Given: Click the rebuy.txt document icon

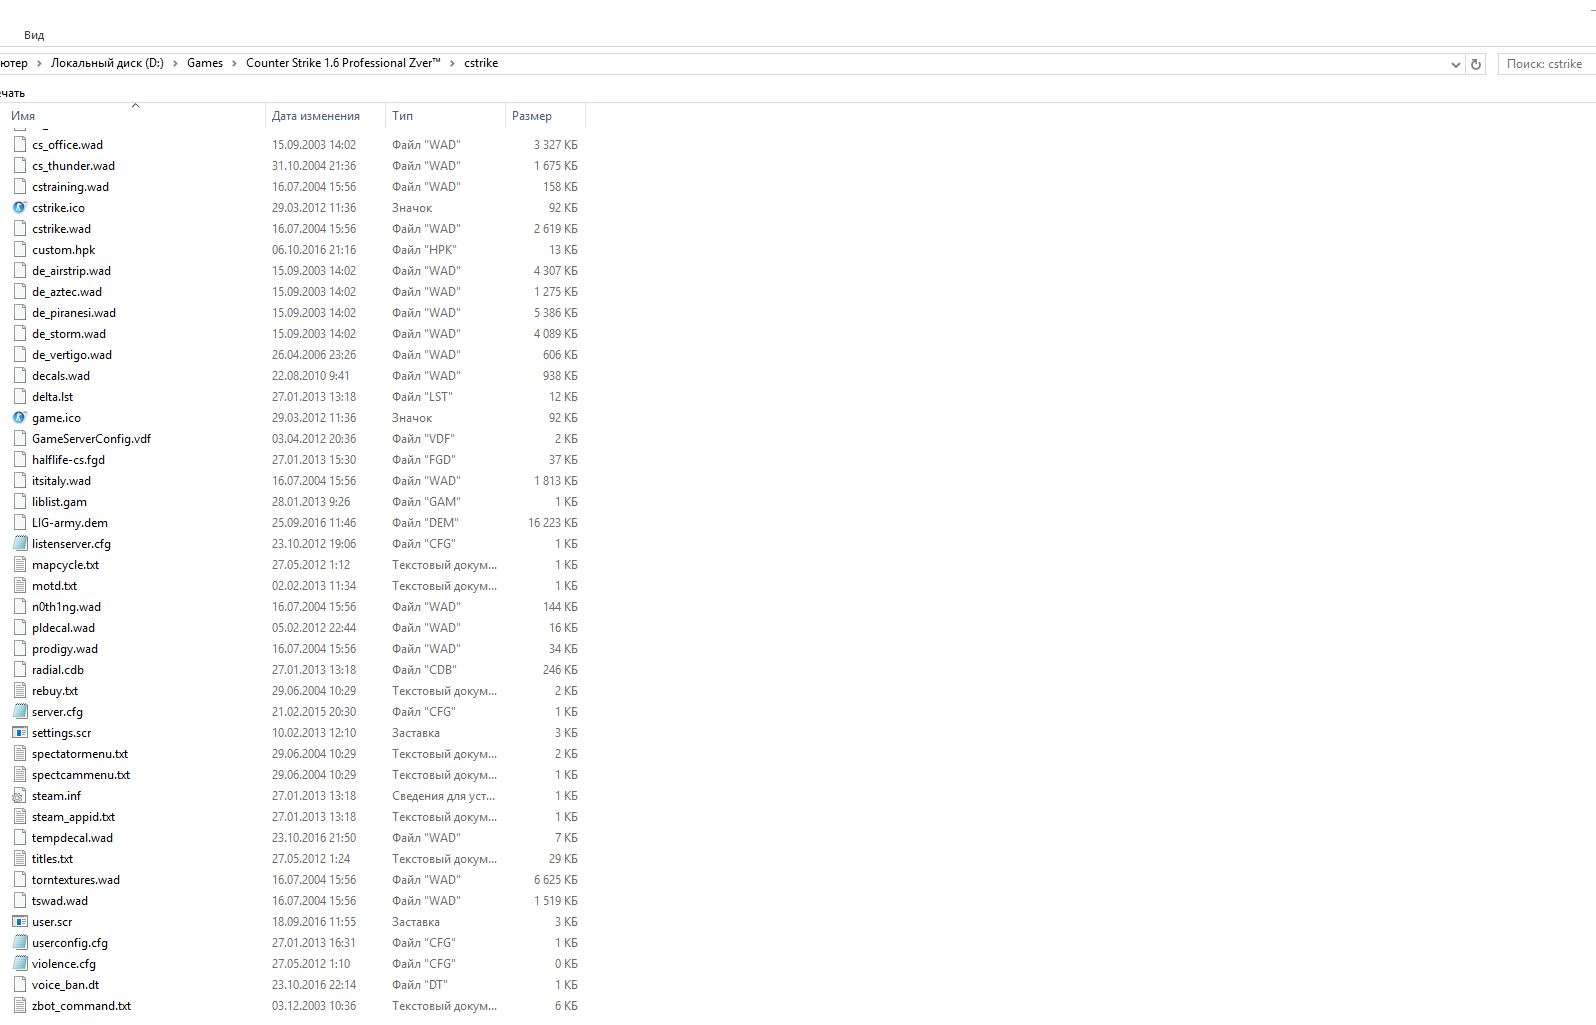Looking at the screenshot, I should tap(19, 691).
